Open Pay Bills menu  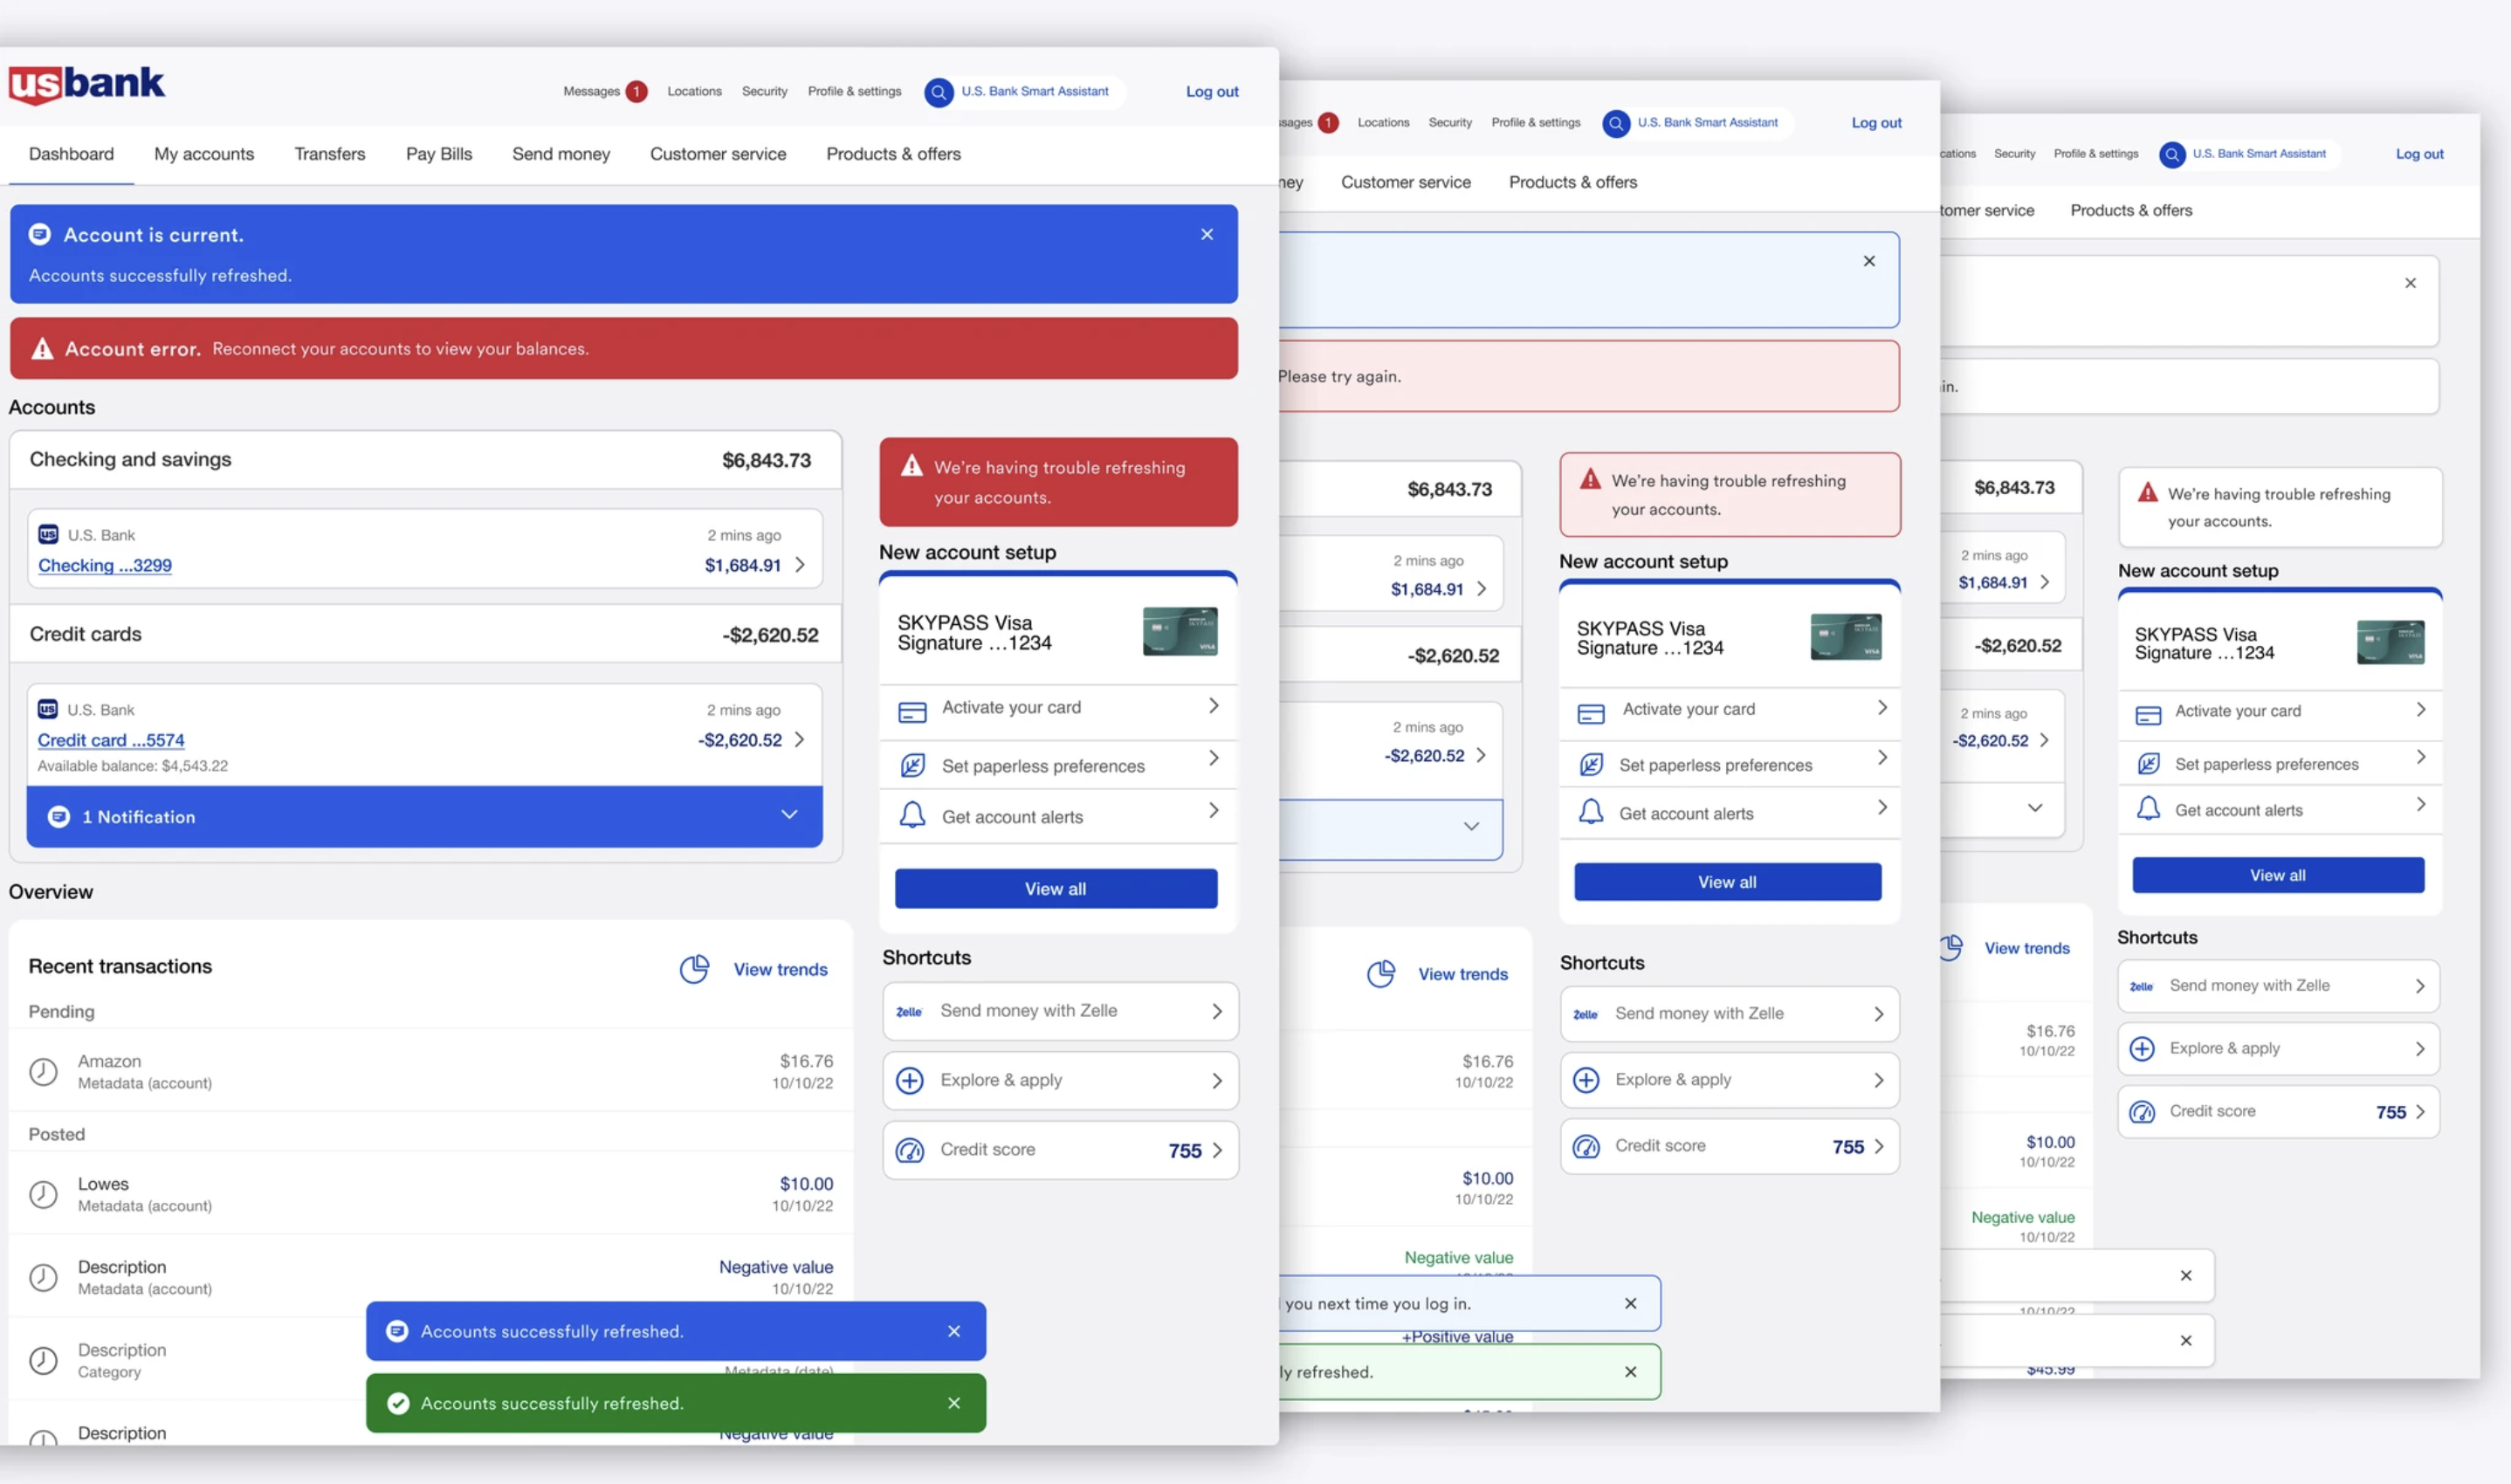(x=439, y=154)
